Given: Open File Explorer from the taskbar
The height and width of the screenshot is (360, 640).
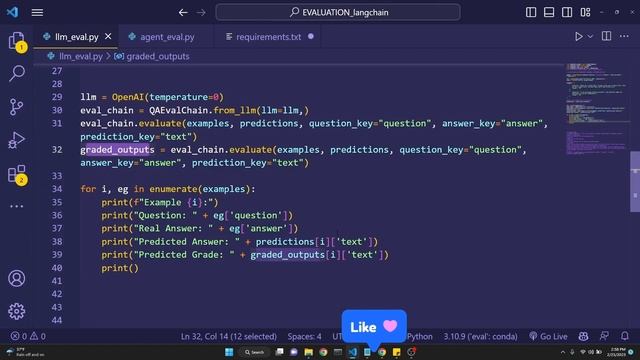Looking at the screenshot, I should 309,352.
